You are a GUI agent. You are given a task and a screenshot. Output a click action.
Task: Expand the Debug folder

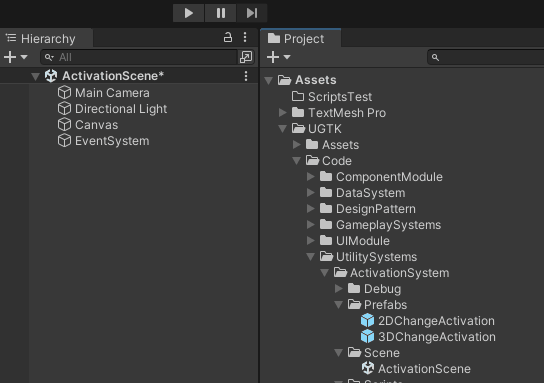339,288
